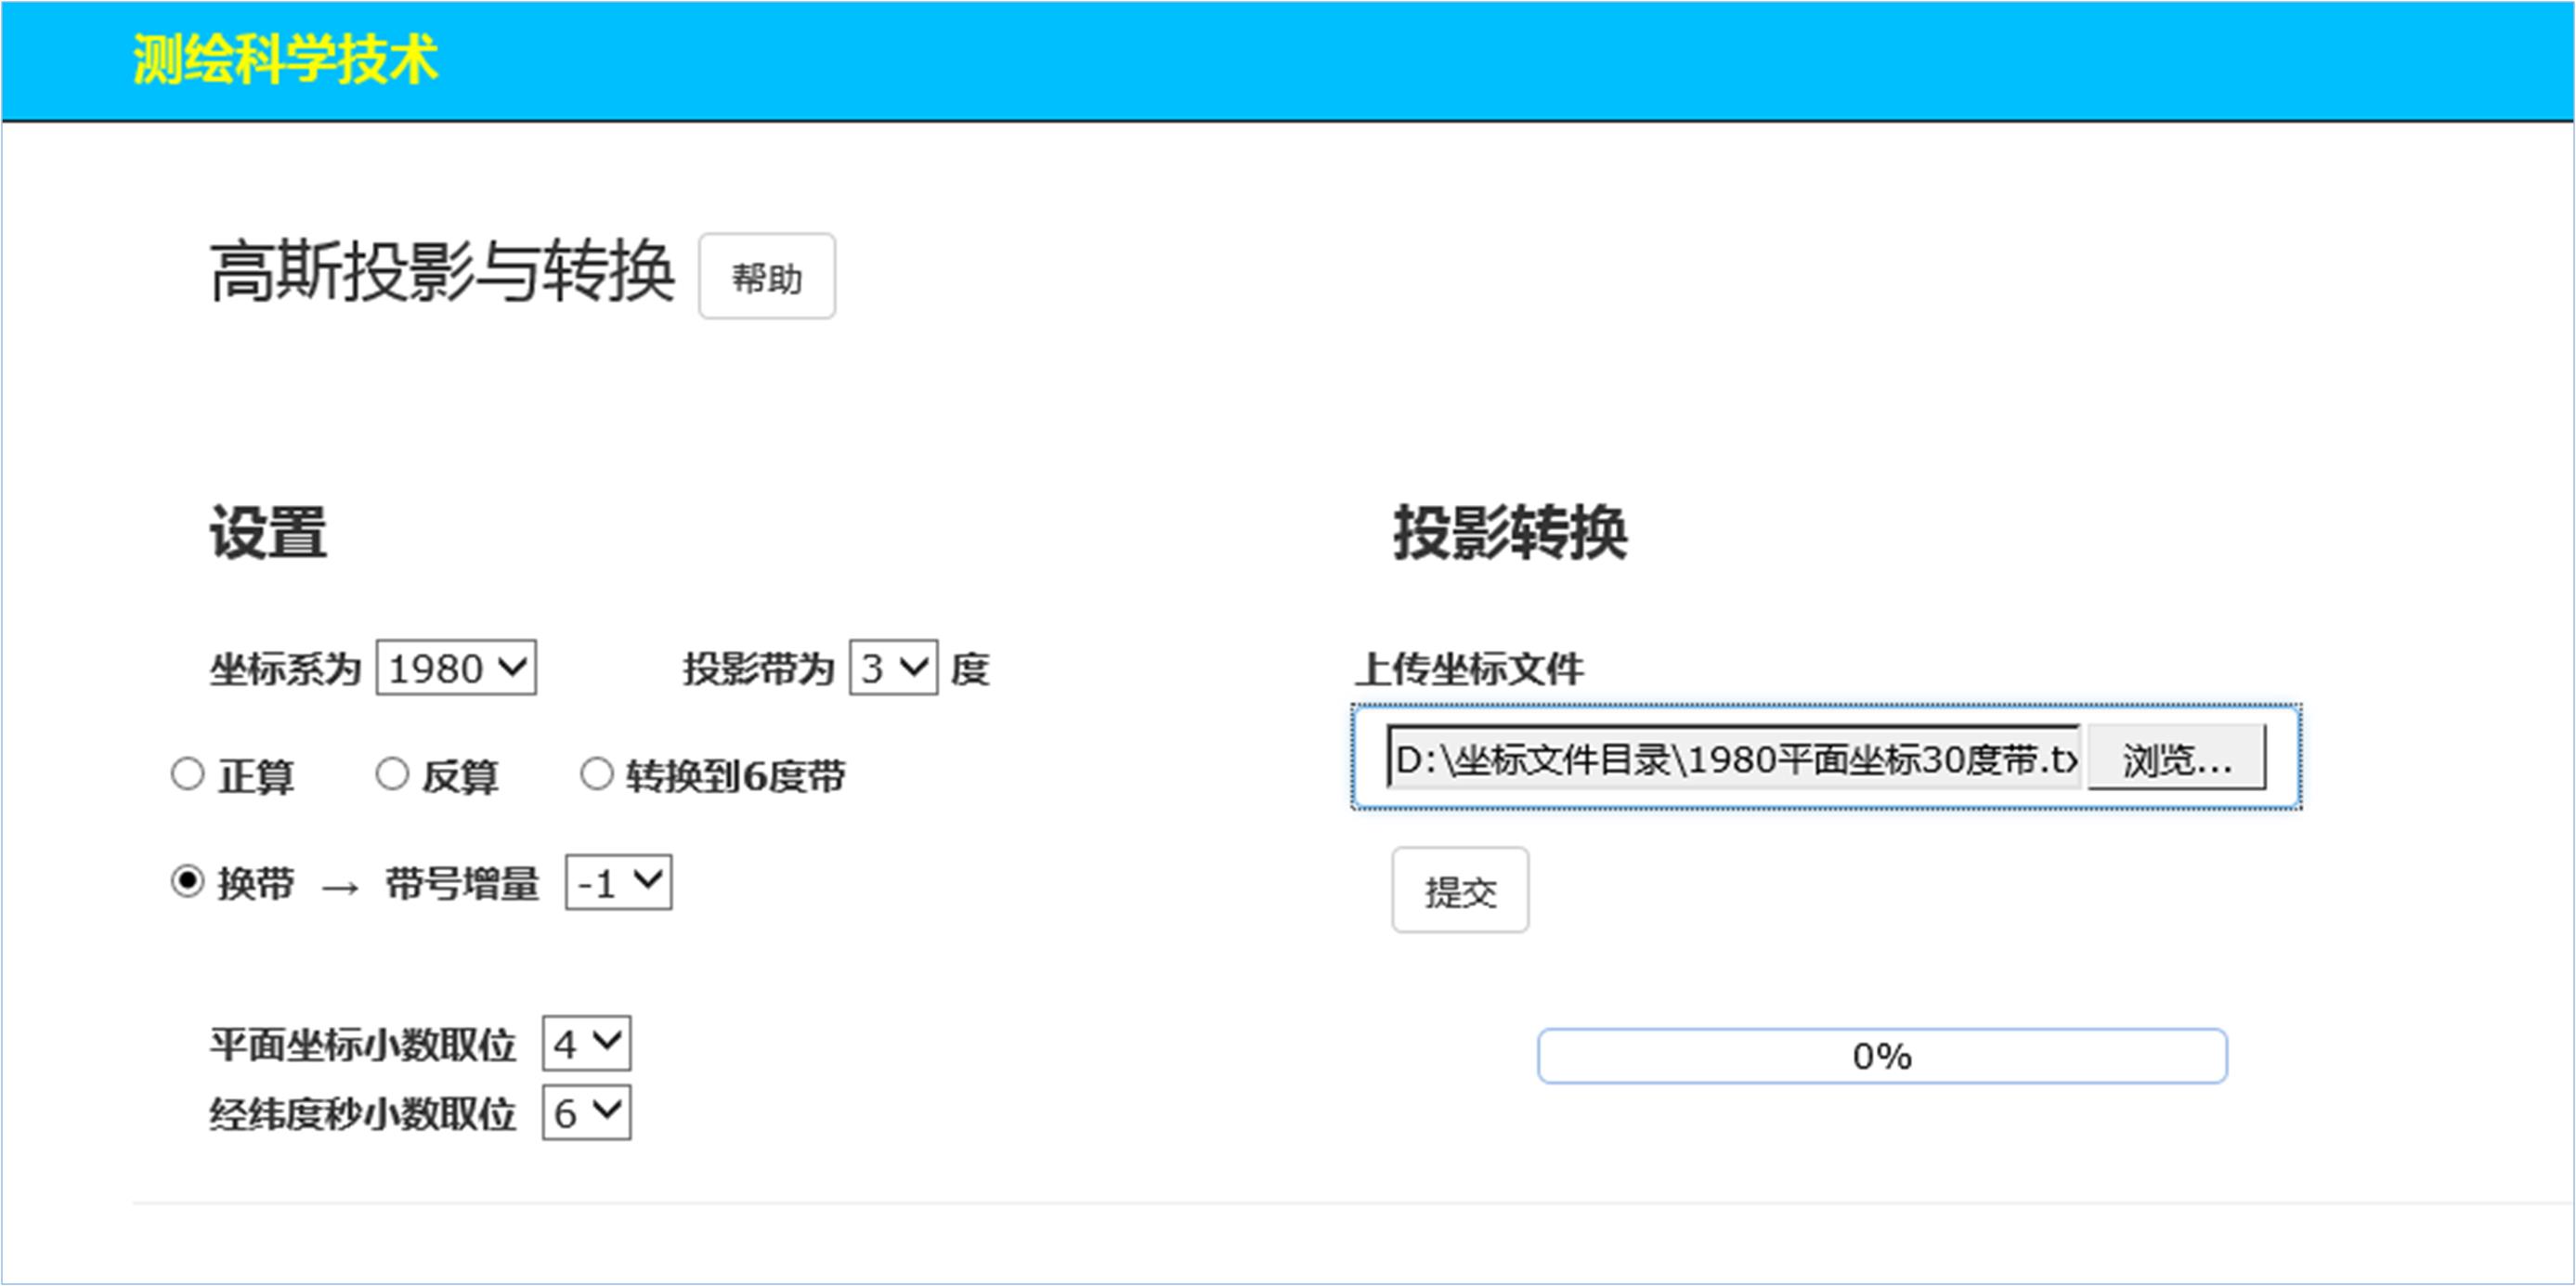Expand the 带号增量 -1 dropdown
This screenshot has width=2576, height=1286.
tap(618, 882)
